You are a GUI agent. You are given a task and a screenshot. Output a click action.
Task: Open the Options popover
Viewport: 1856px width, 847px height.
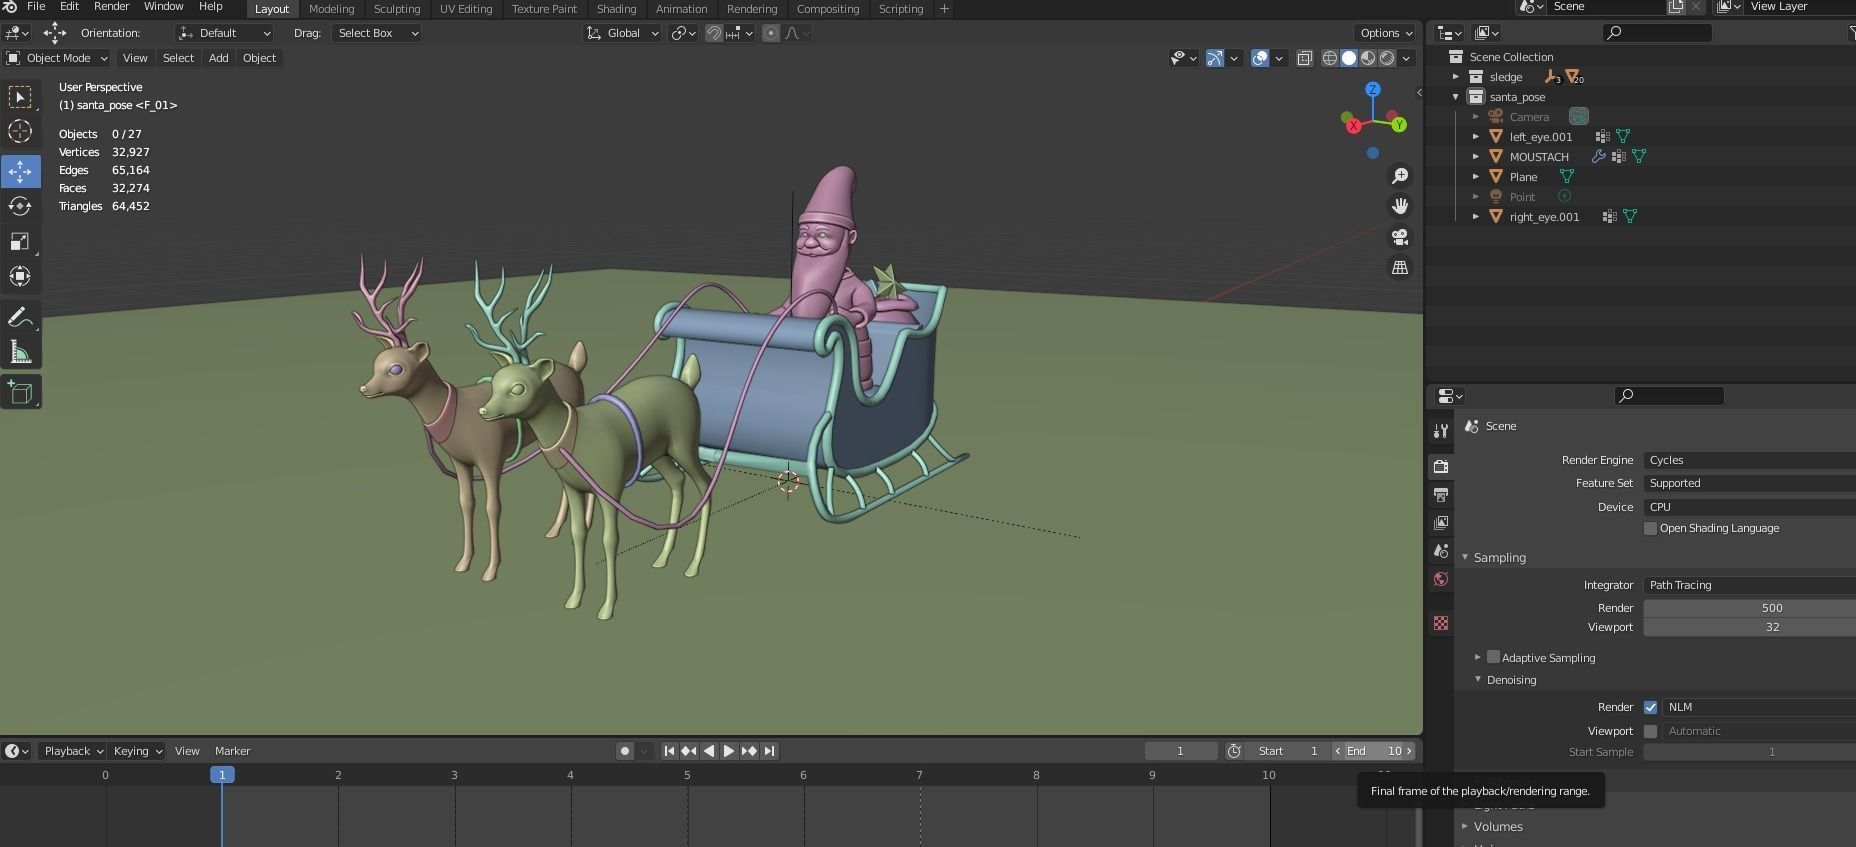(x=1386, y=33)
